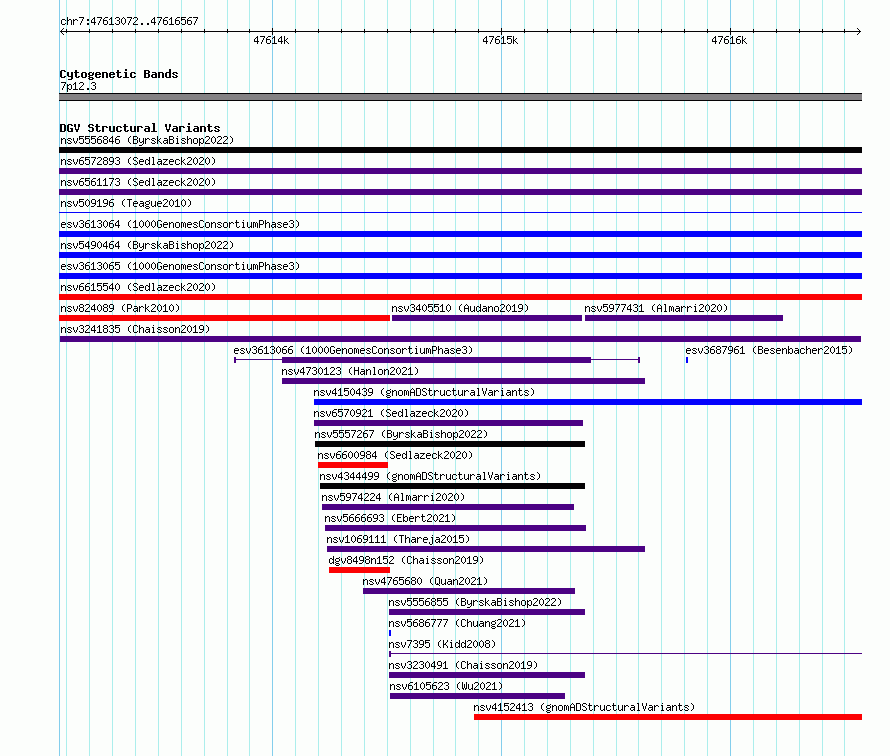Open the nsv6561173 (Sedlazeck2020) variant label

(x=138, y=182)
